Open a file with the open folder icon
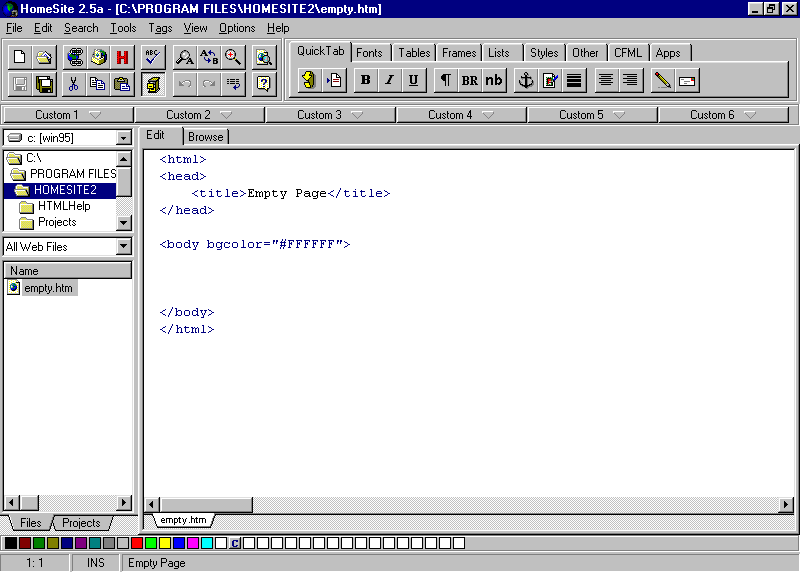Screen dimensions: 800x572 tap(44, 57)
